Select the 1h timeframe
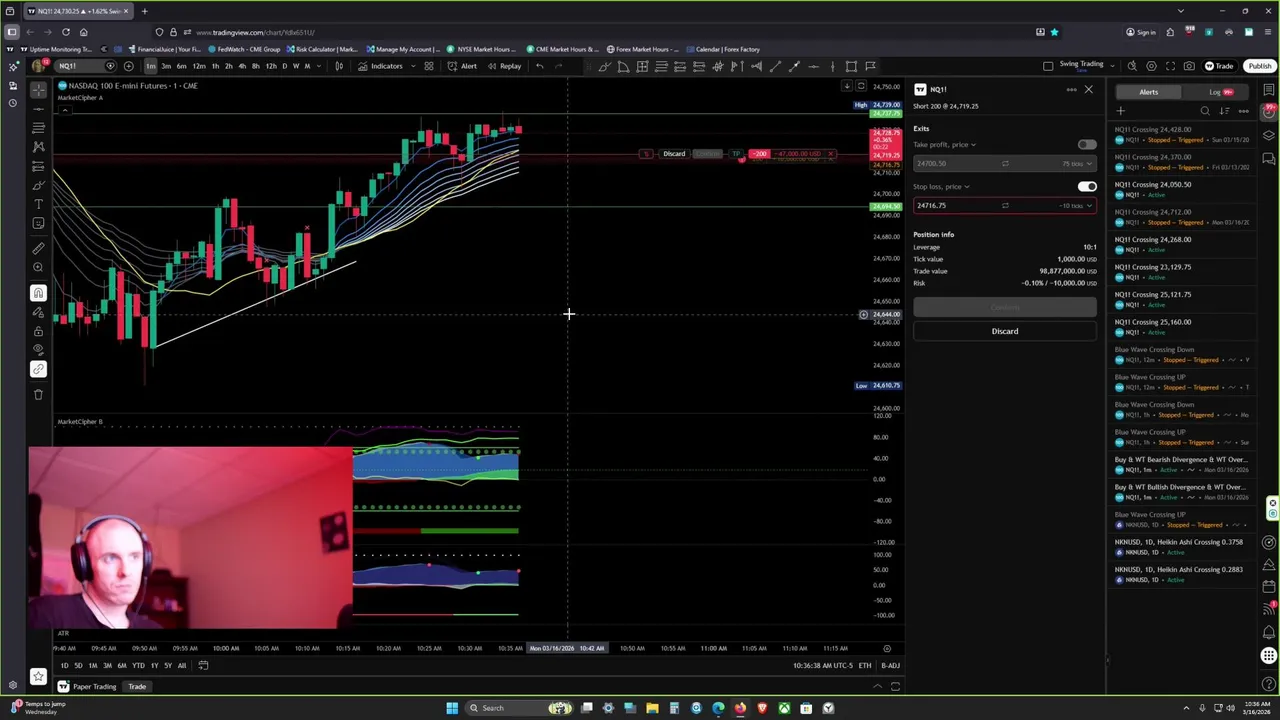The image size is (1280, 720). point(214,66)
